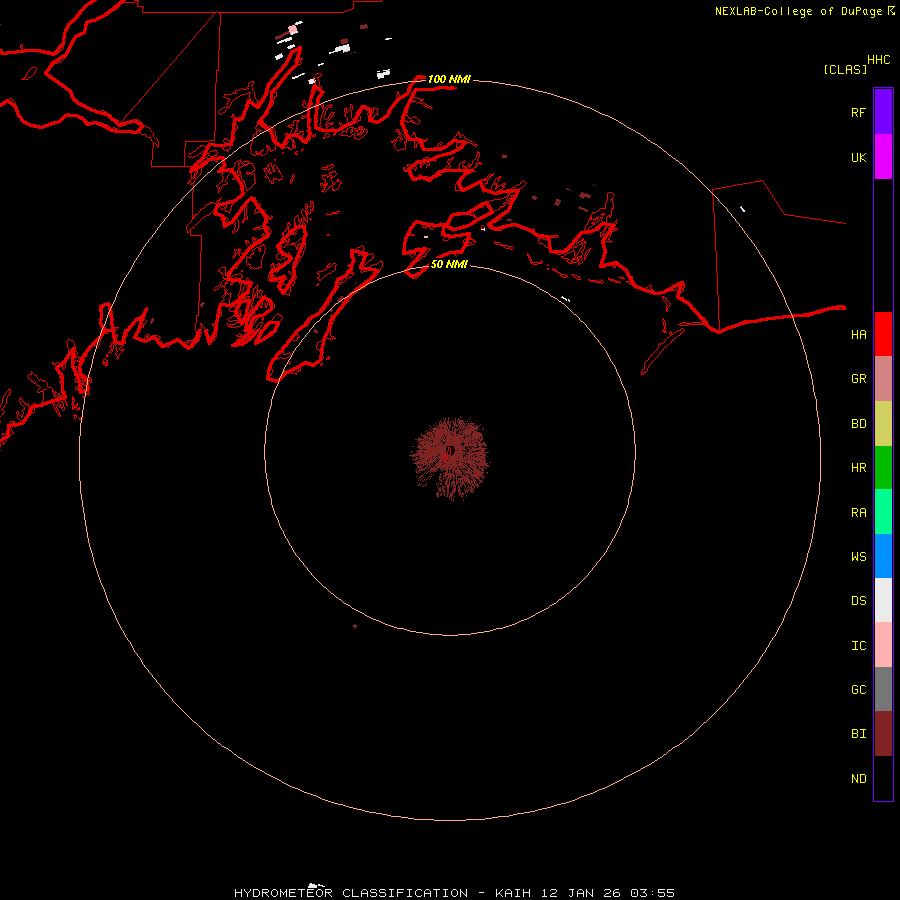Click the RA legend label
The width and height of the screenshot is (900, 900).
[x=858, y=513]
